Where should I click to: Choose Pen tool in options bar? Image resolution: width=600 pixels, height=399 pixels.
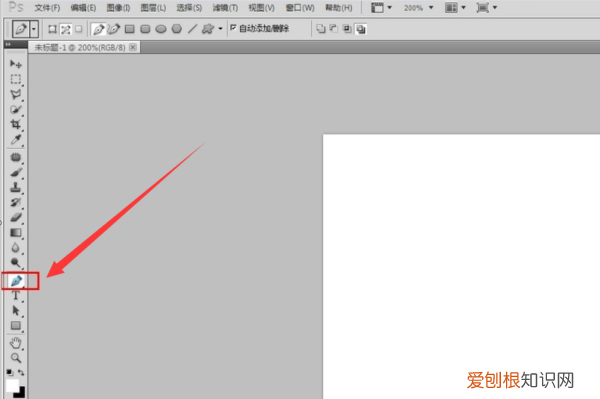(98, 29)
